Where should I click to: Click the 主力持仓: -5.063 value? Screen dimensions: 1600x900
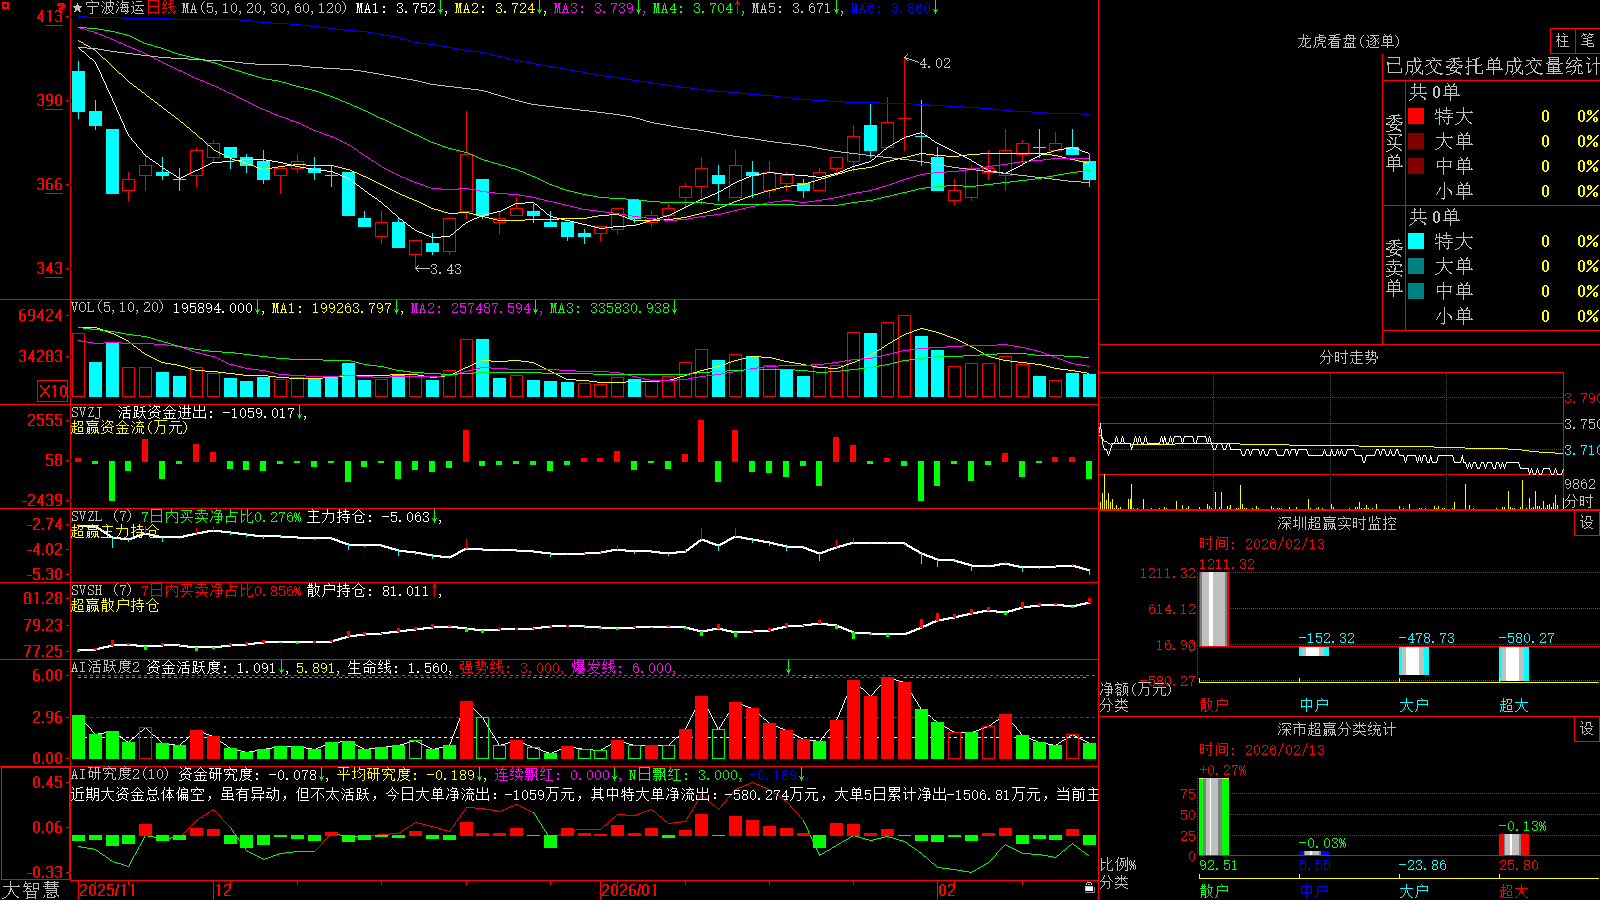point(374,517)
